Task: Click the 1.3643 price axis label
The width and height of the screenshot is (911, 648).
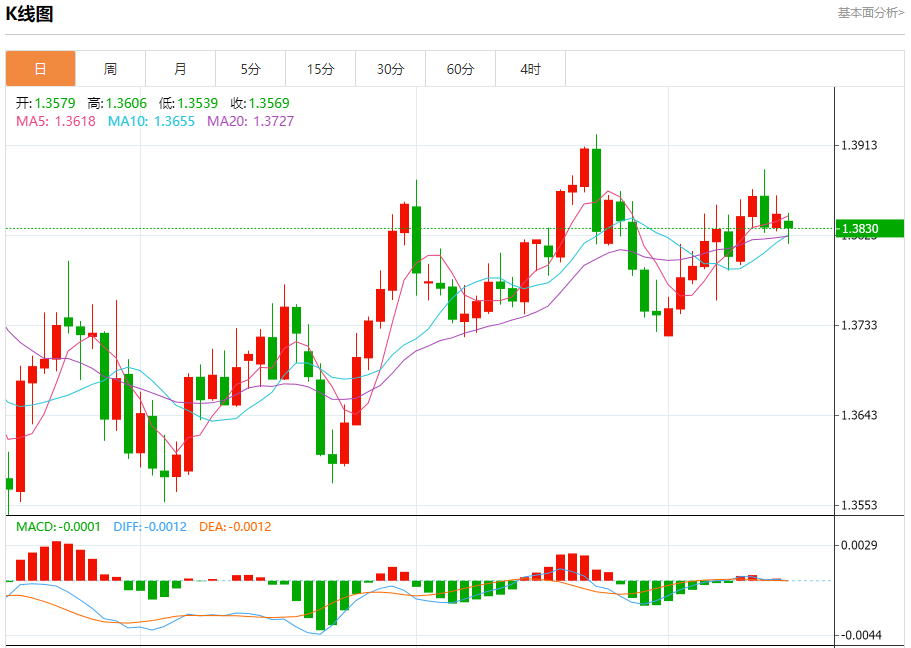Action: click(859, 415)
